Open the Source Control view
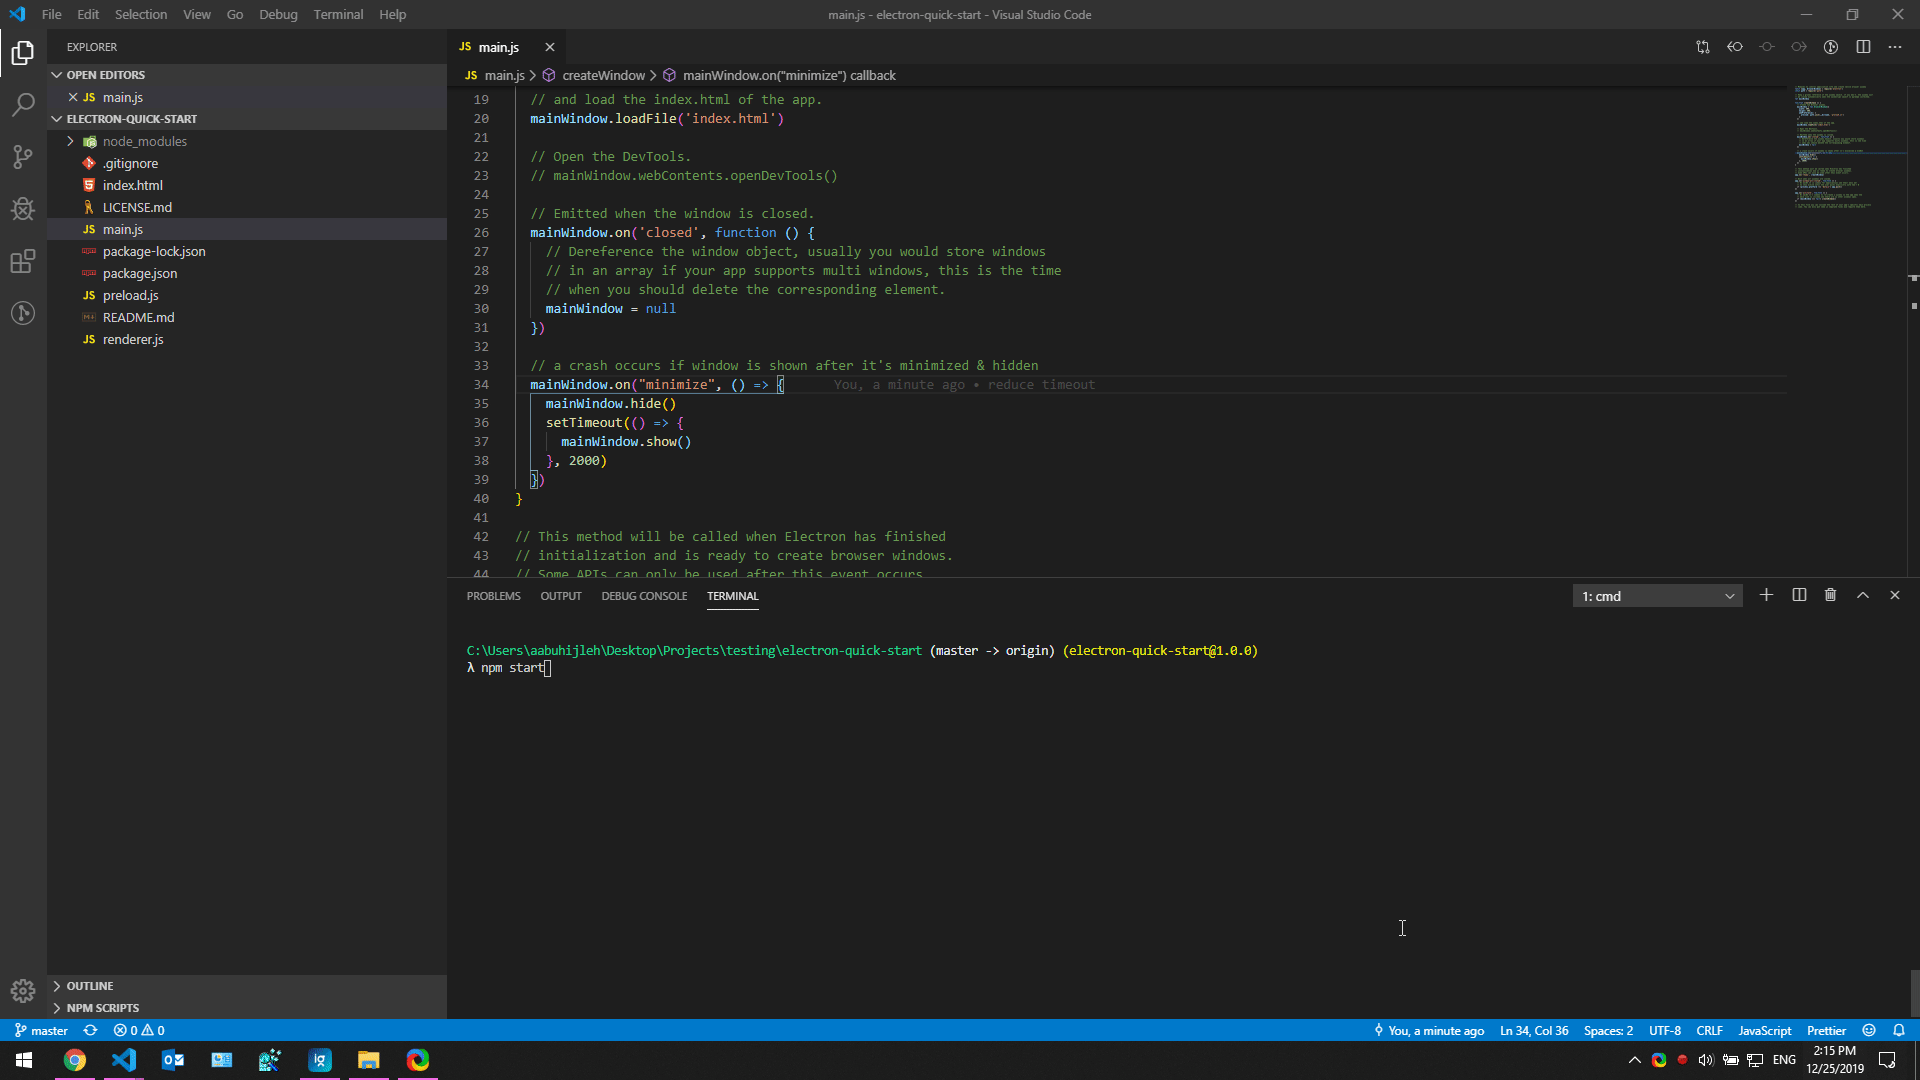Screen dimensions: 1920x1080 click(23, 156)
